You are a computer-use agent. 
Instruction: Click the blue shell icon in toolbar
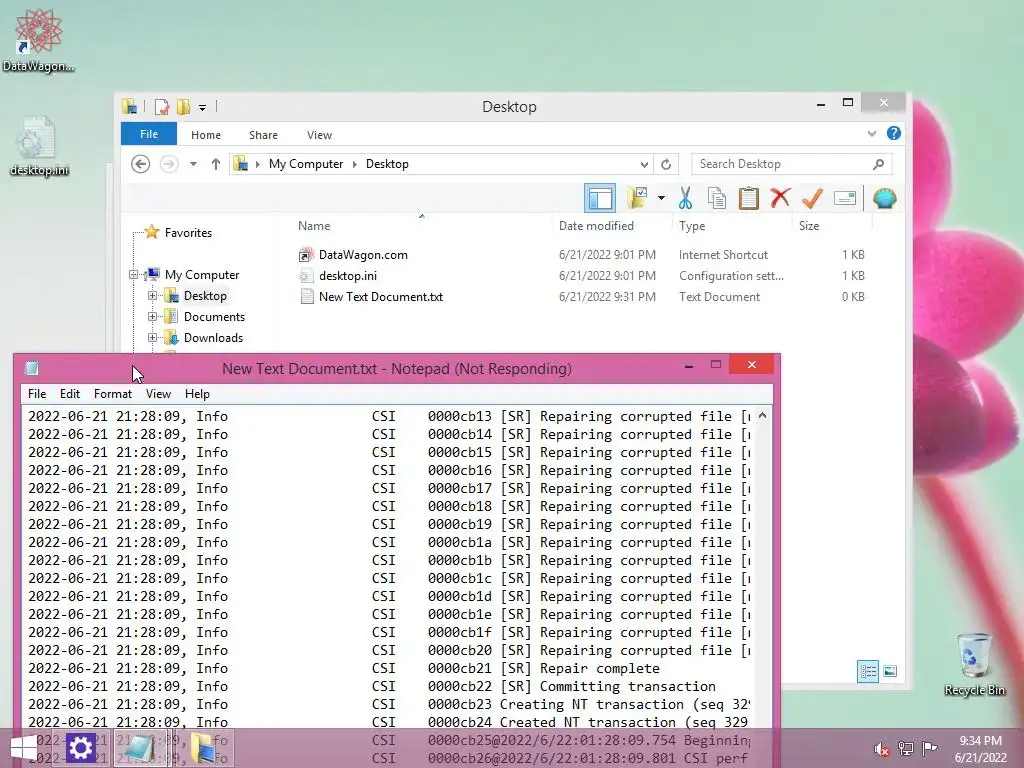884,198
